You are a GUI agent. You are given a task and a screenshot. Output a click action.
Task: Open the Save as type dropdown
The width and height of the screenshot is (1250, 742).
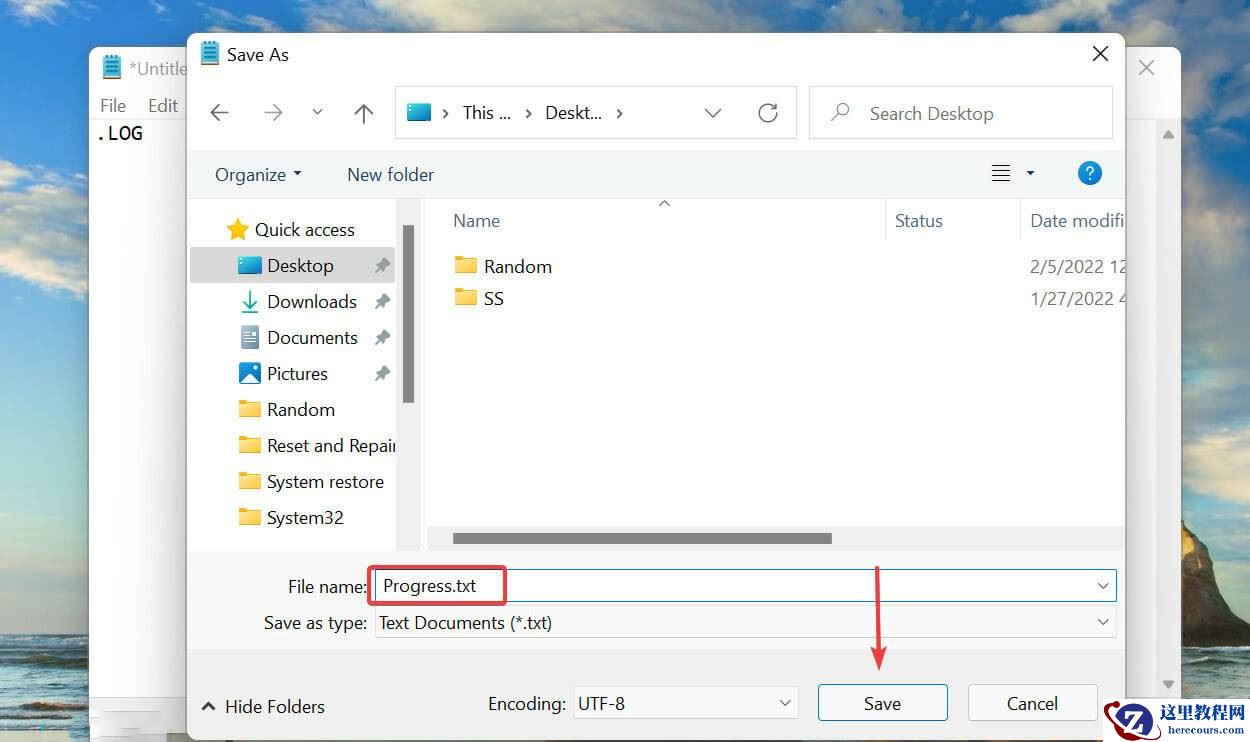pyautogui.click(x=746, y=622)
